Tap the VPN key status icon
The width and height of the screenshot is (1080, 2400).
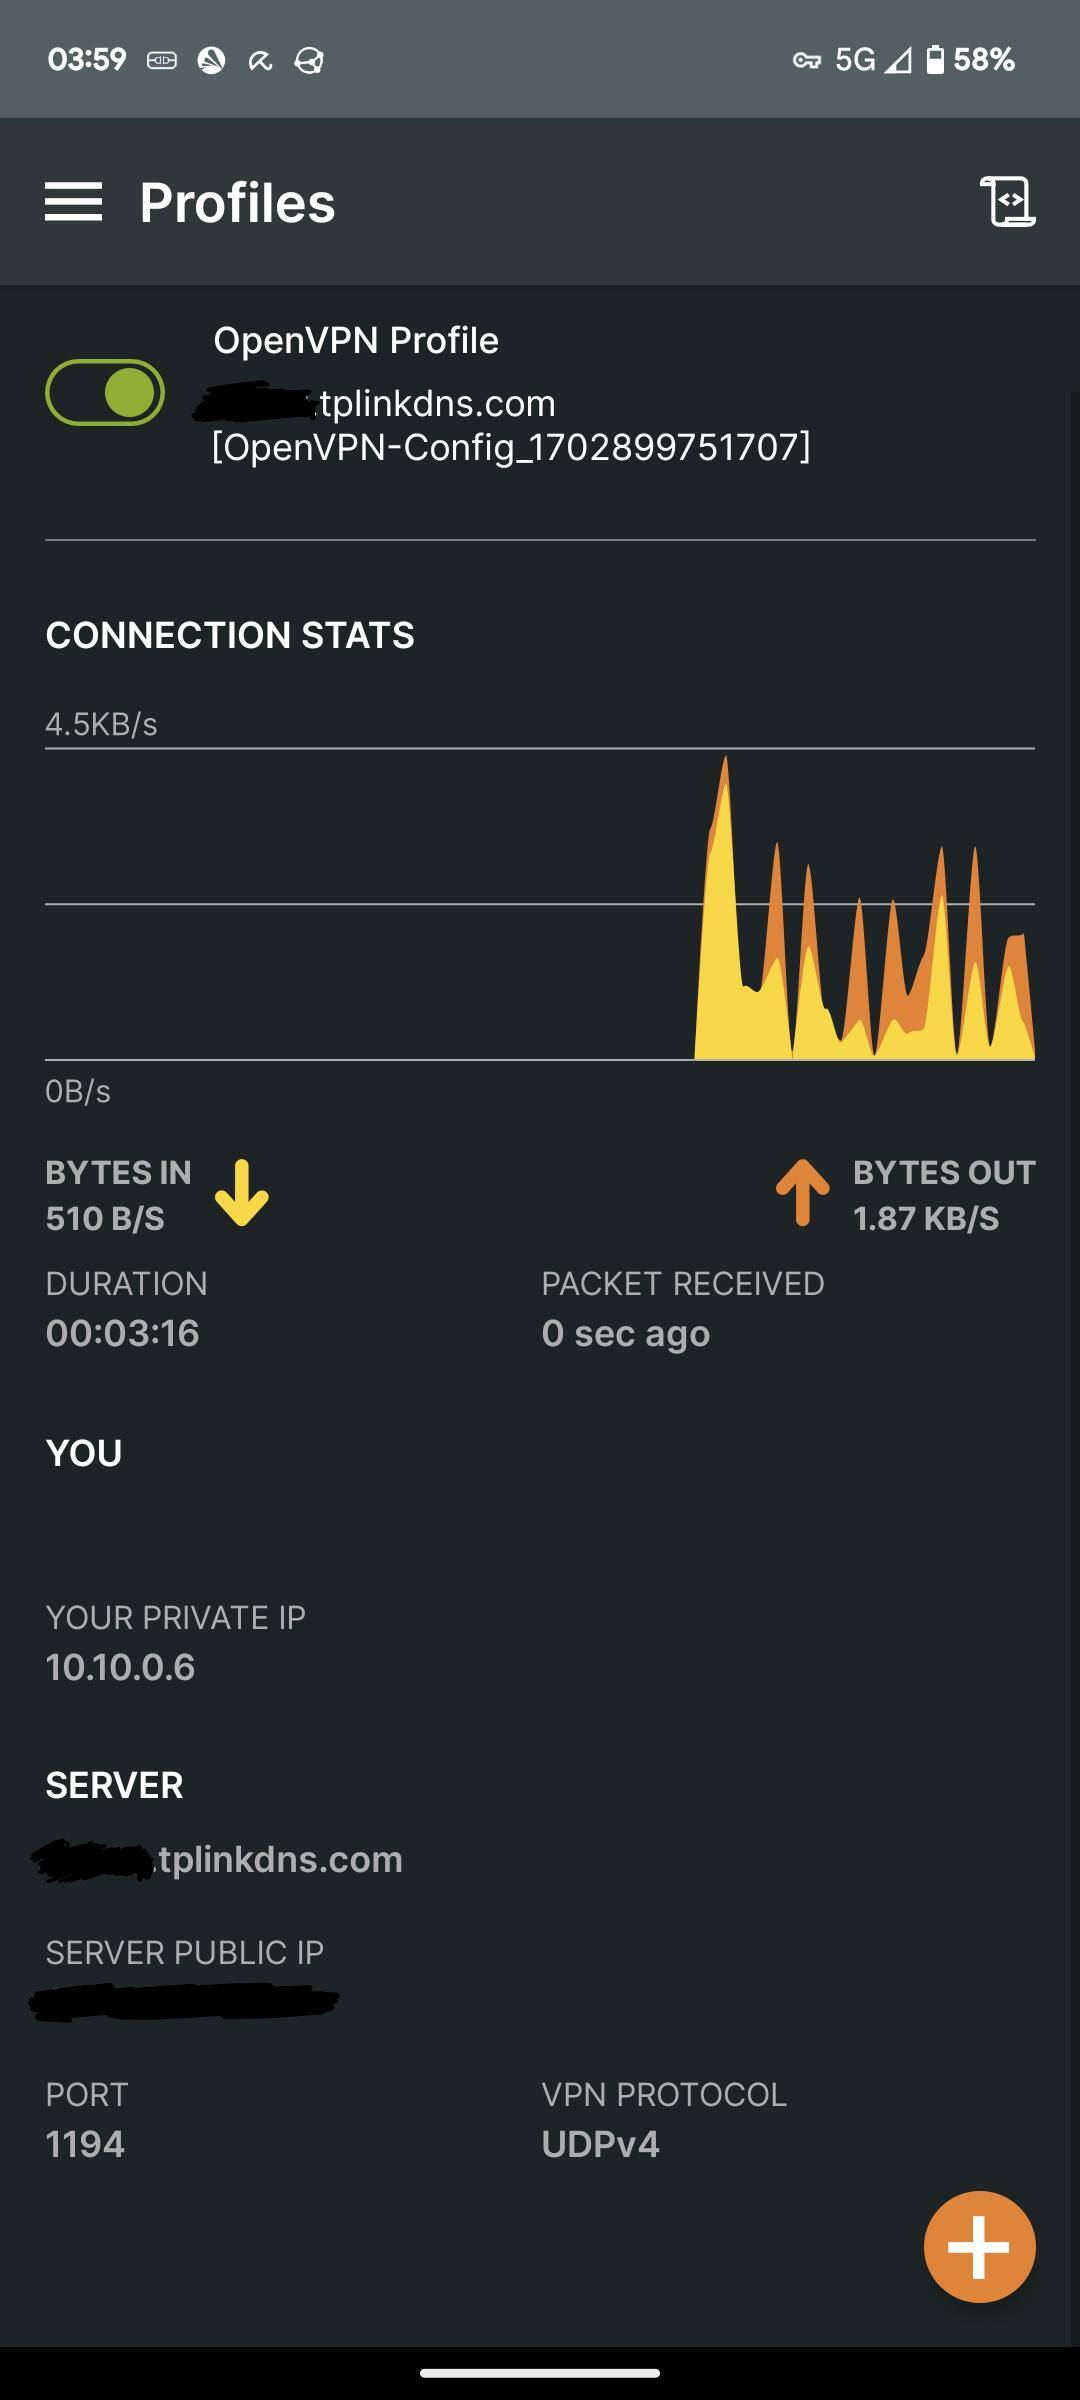(806, 61)
